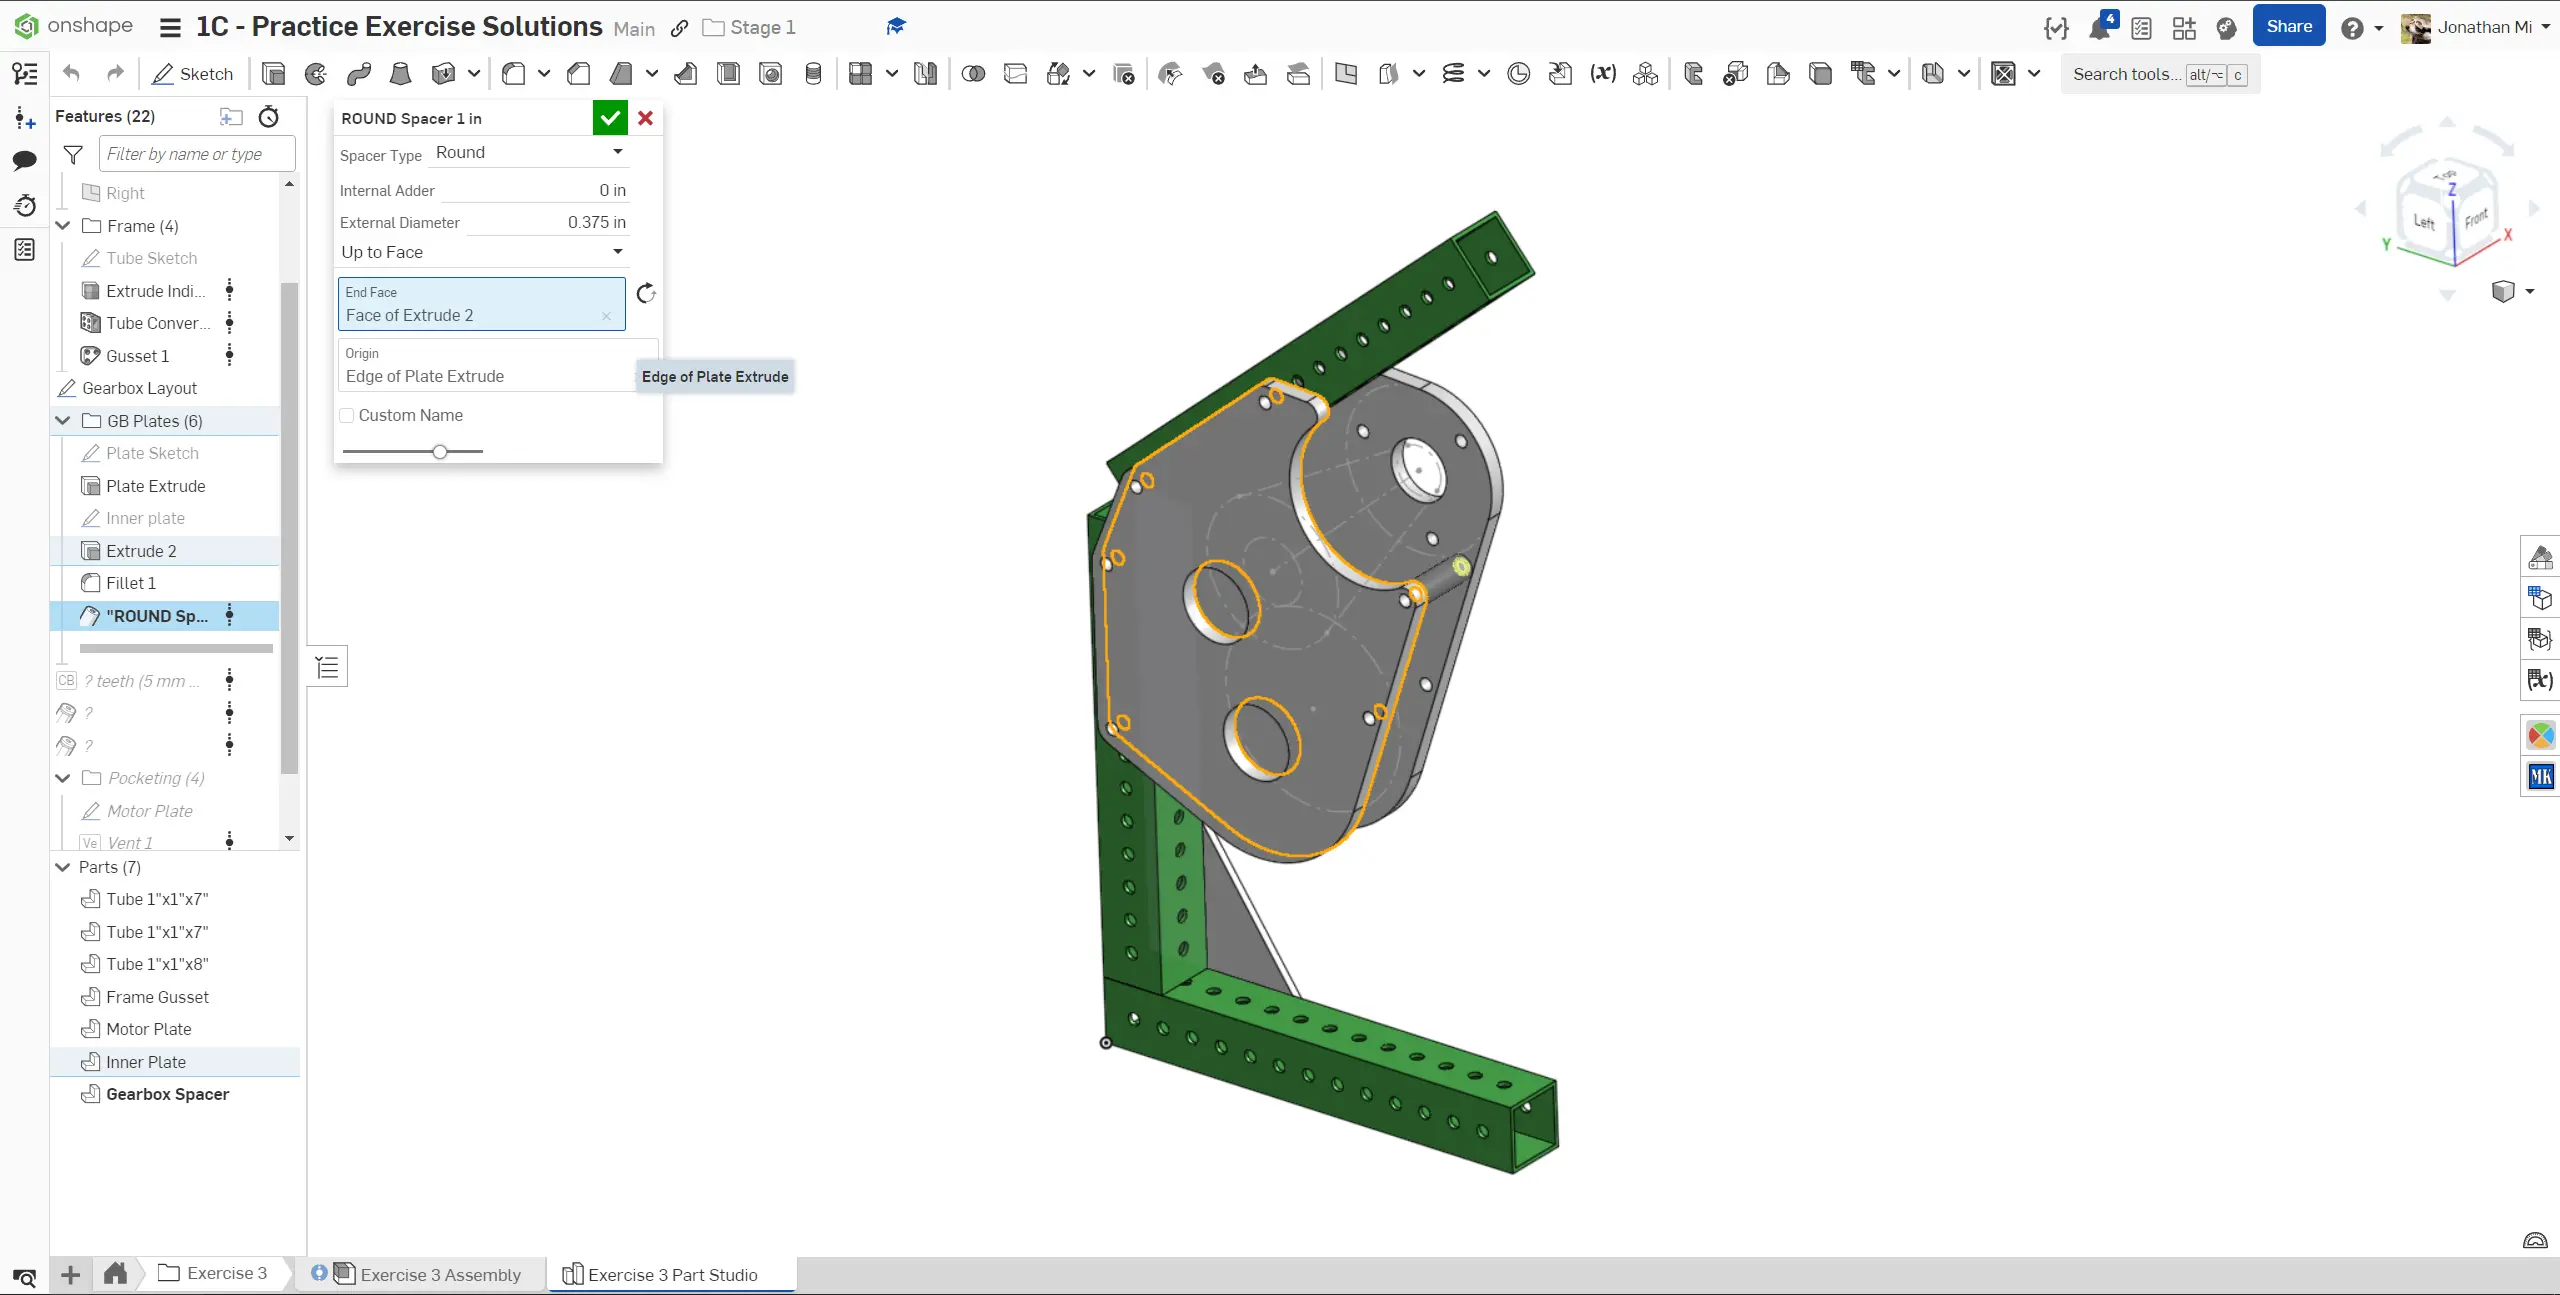Screen dimensions: 2560x1295
Task: Open the notifications bell icon
Action: pyautogui.click(x=2098, y=28)
